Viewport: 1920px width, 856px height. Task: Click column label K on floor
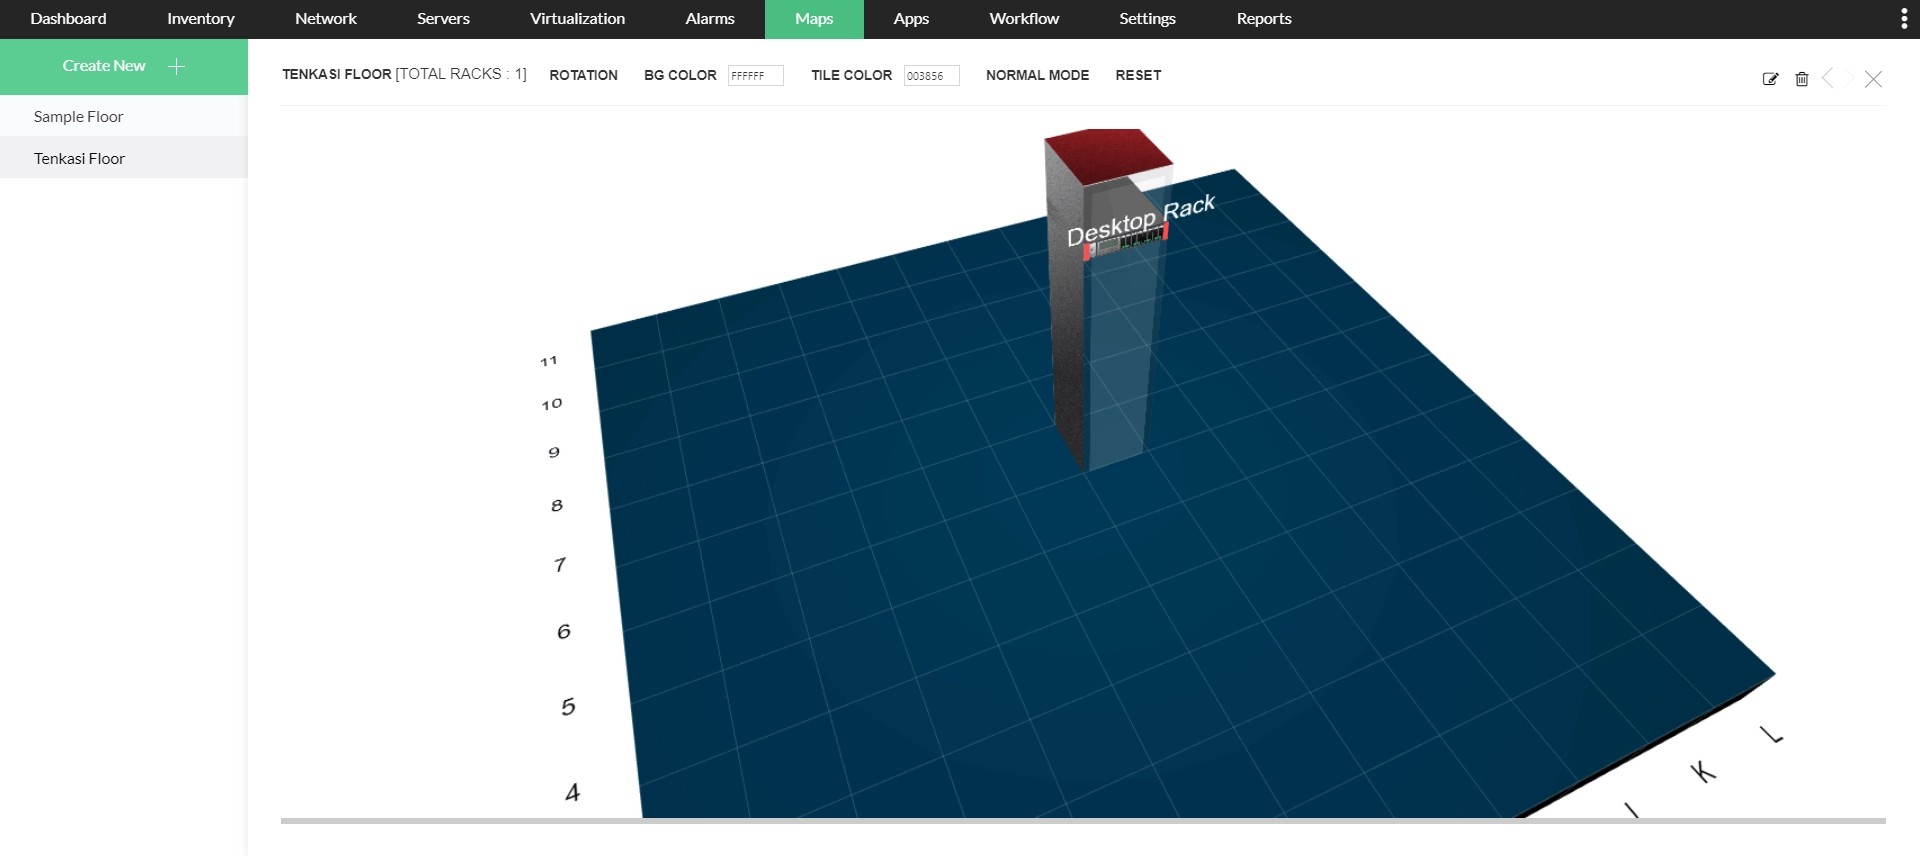pyautogui.click(x=1703, y=771)
